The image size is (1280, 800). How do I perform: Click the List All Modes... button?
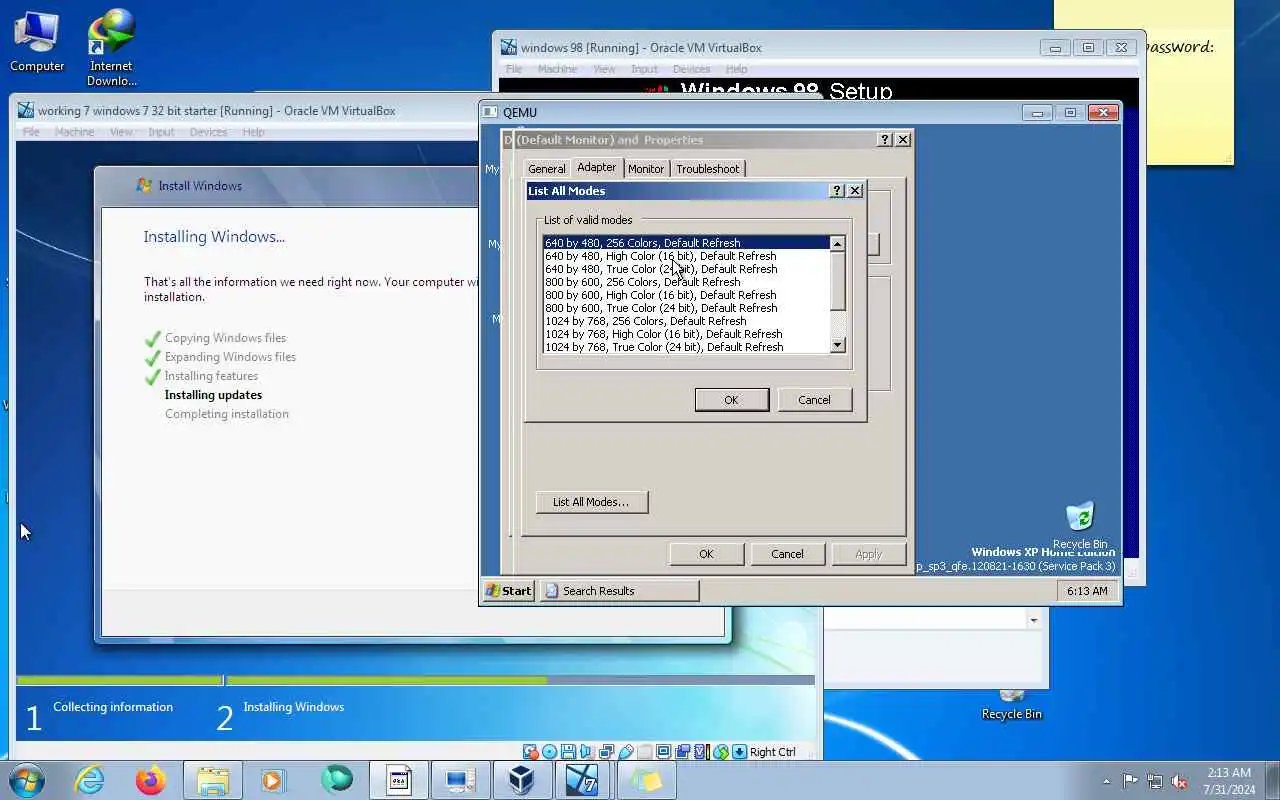591,502
